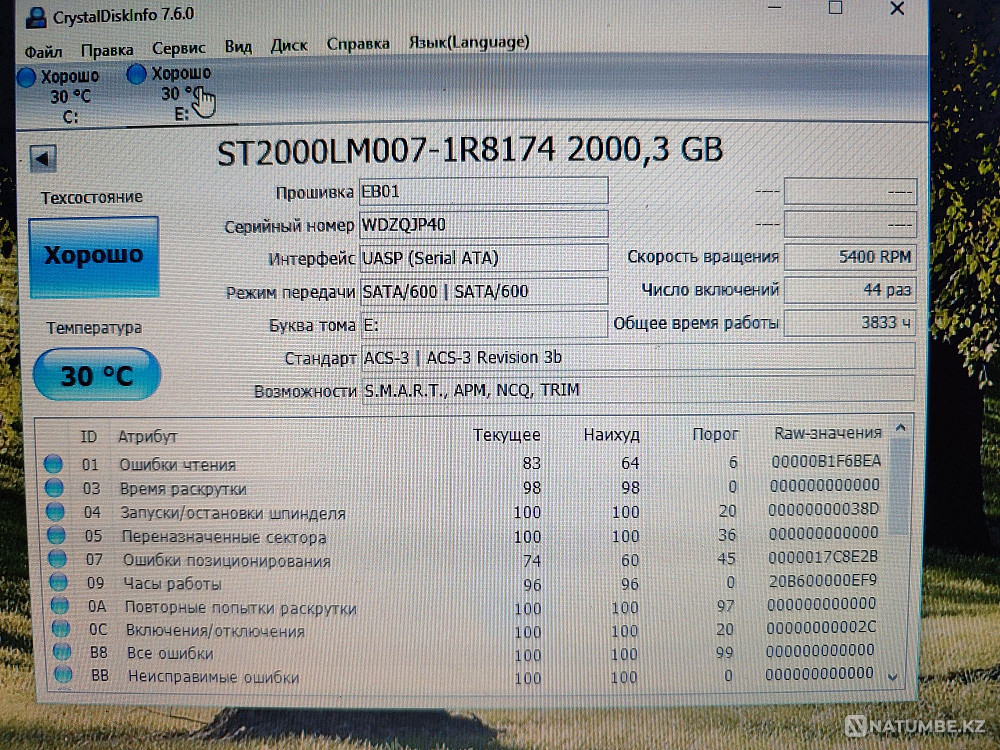Image resolution: width=1000 pixels, height=750 pixels.
Task: Click the Порог column header
Action: [x=715, y=434]
